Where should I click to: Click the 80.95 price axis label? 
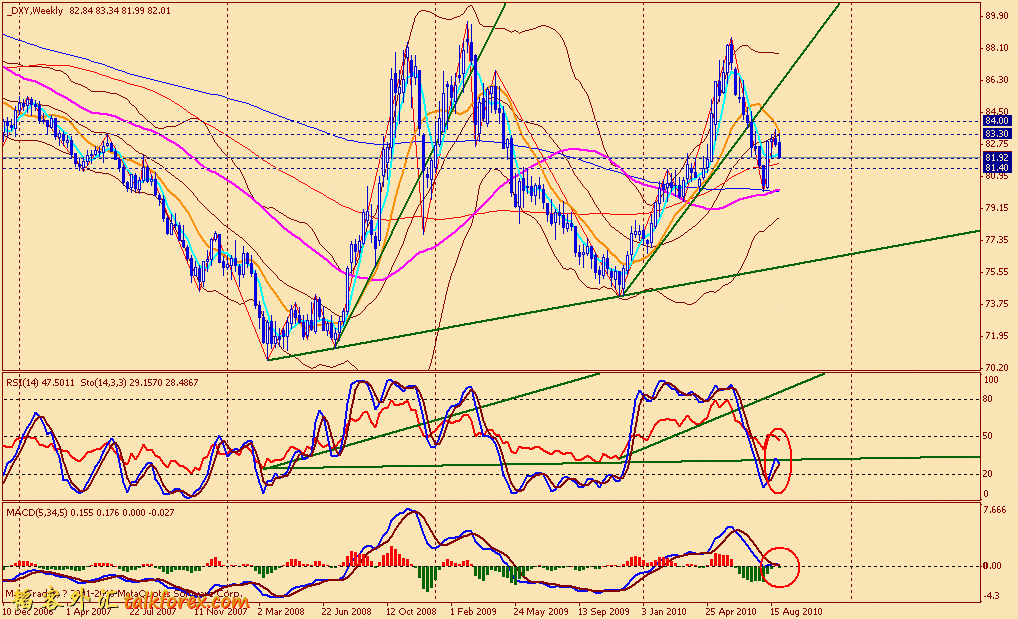tap(997, 176)
